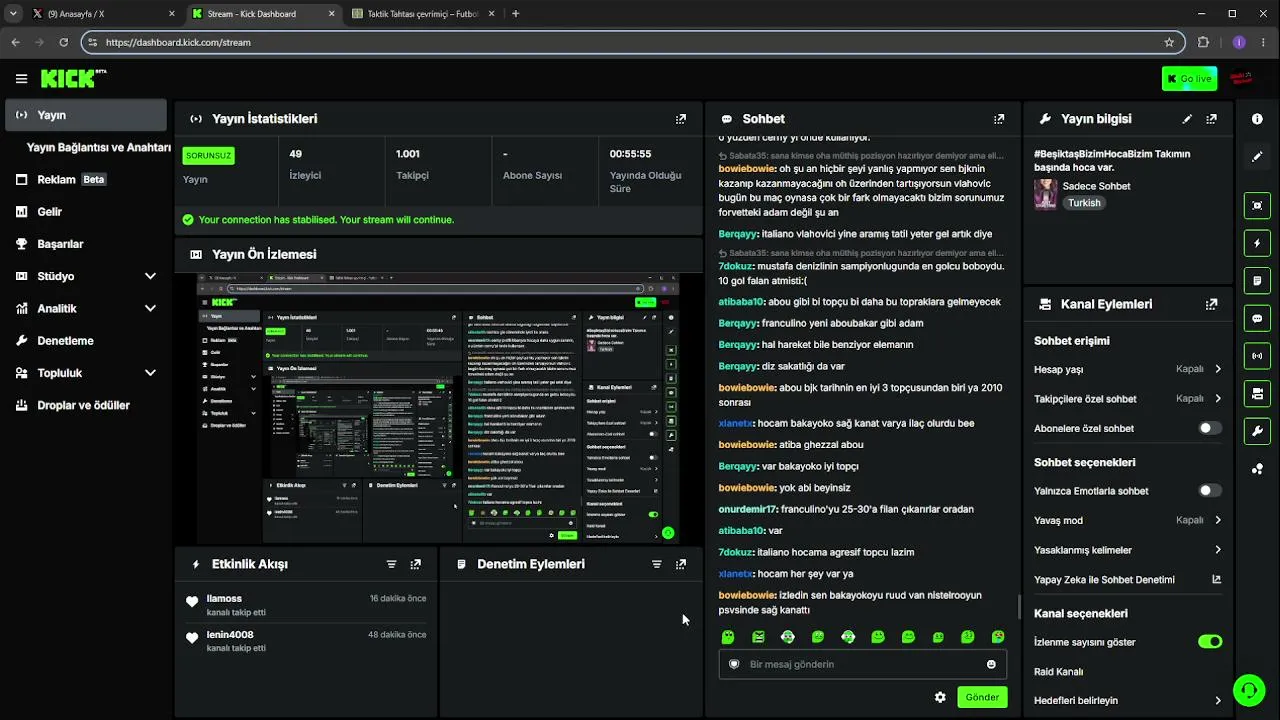Bookmark this page with the star icon
The width and height of the screenshot is (1280, 720).
click(1169, 42)
